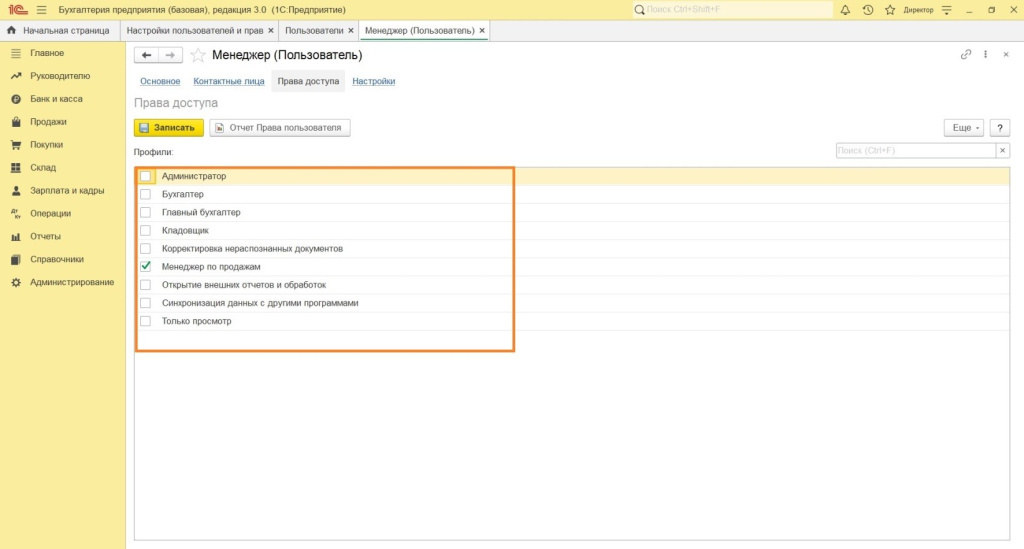Open Банк и касса section

(x=56, y=99)
